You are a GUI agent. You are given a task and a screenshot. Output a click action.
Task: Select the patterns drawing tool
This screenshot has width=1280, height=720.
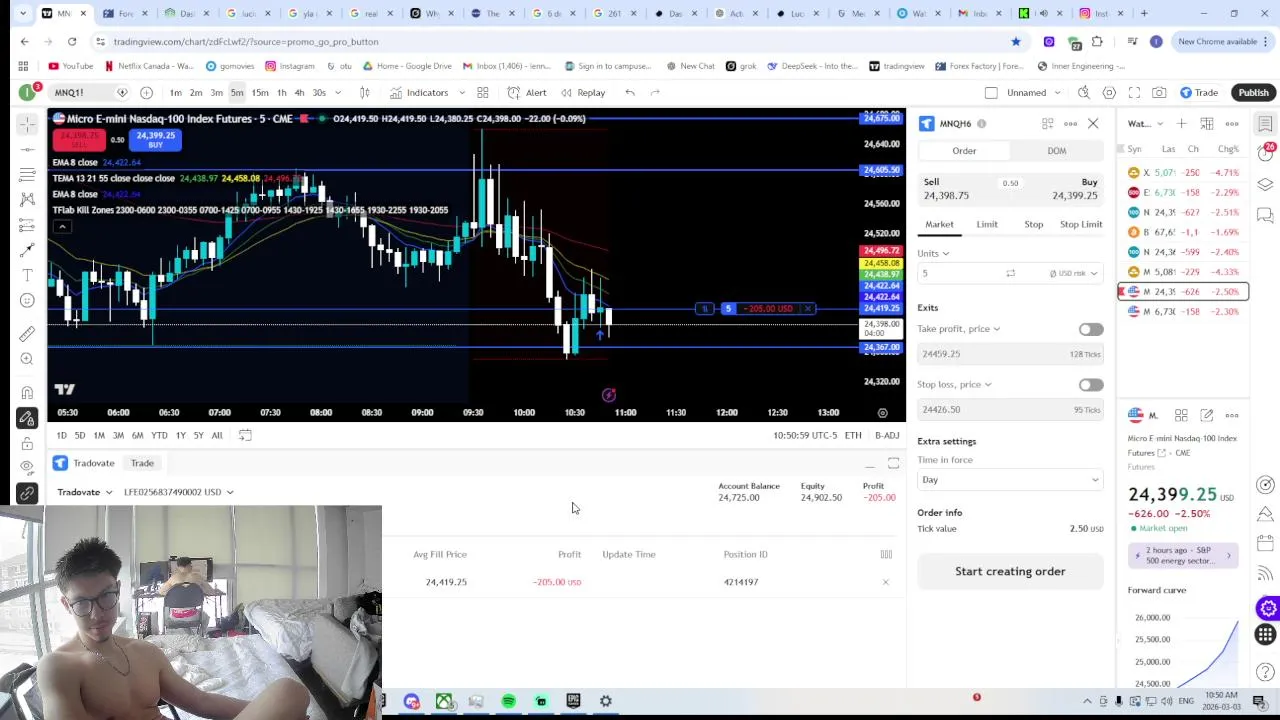click(27, 199)
